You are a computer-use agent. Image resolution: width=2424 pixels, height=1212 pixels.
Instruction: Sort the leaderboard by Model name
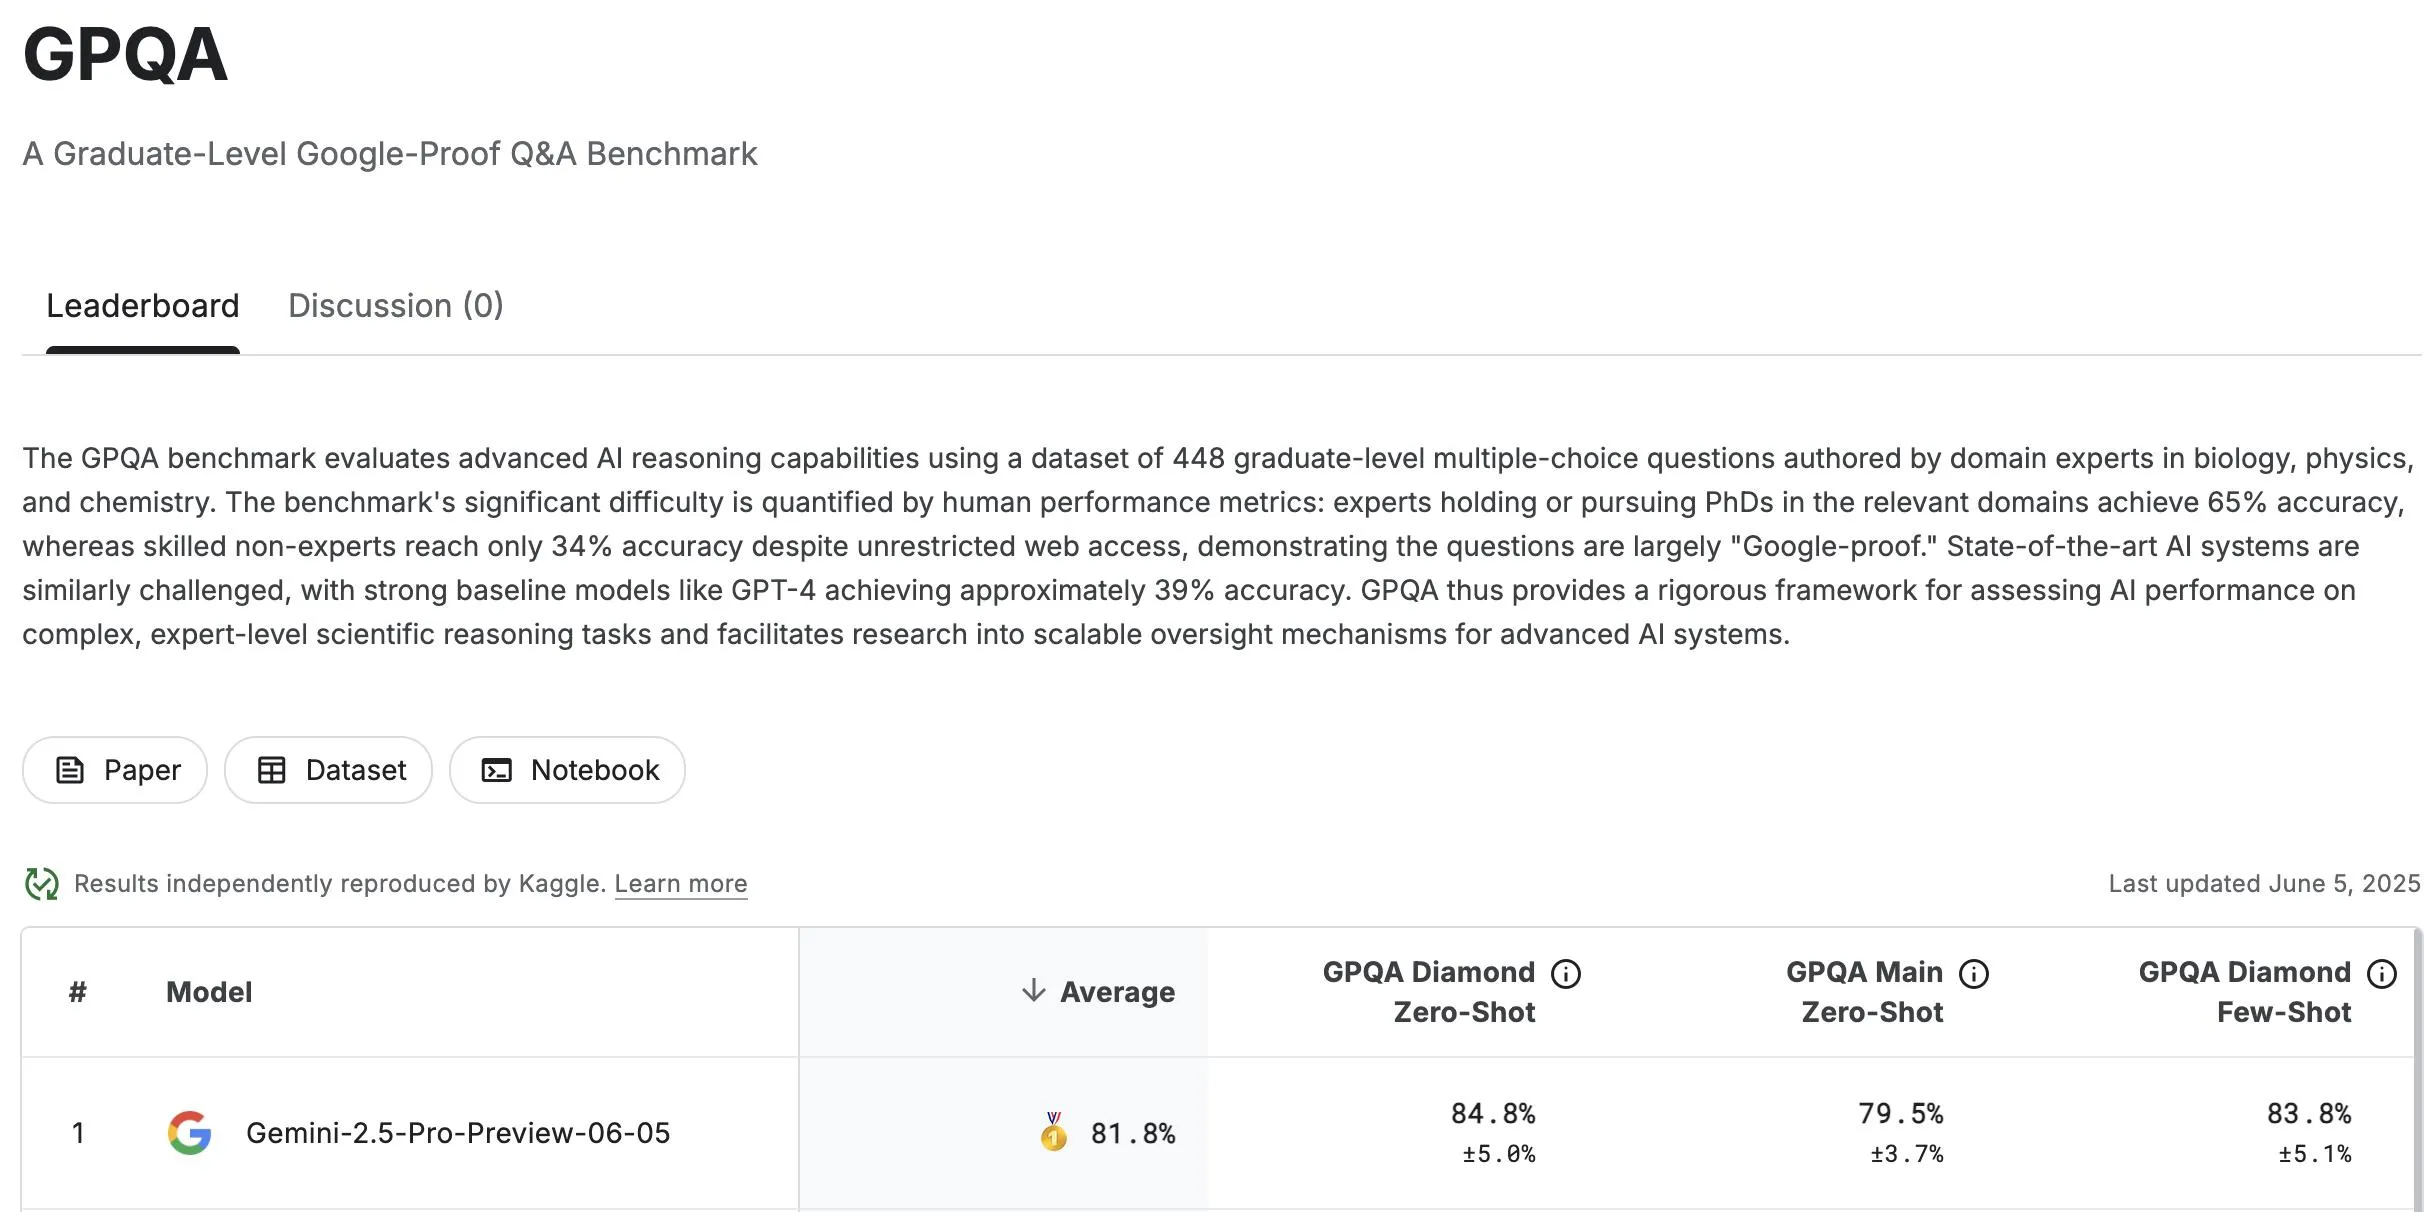coord(207,992)
